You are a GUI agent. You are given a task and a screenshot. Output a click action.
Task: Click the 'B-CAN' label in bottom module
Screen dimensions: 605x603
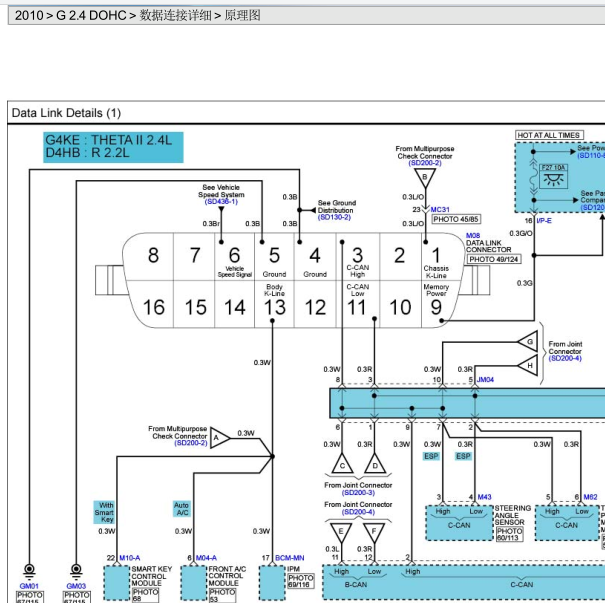(x=355, y=585)
